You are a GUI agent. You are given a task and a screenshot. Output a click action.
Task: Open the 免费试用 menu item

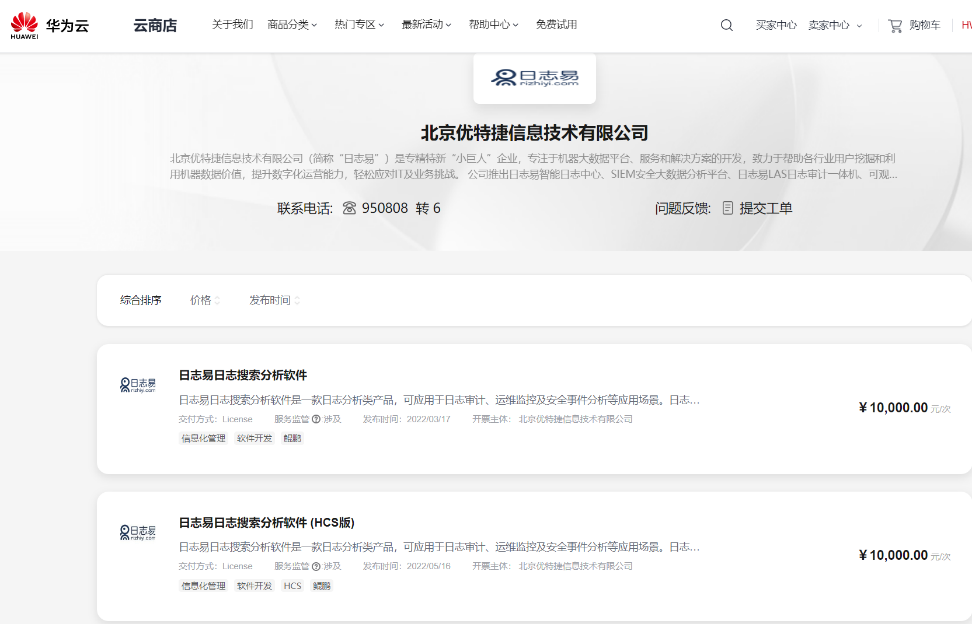[x=556, y=25]
